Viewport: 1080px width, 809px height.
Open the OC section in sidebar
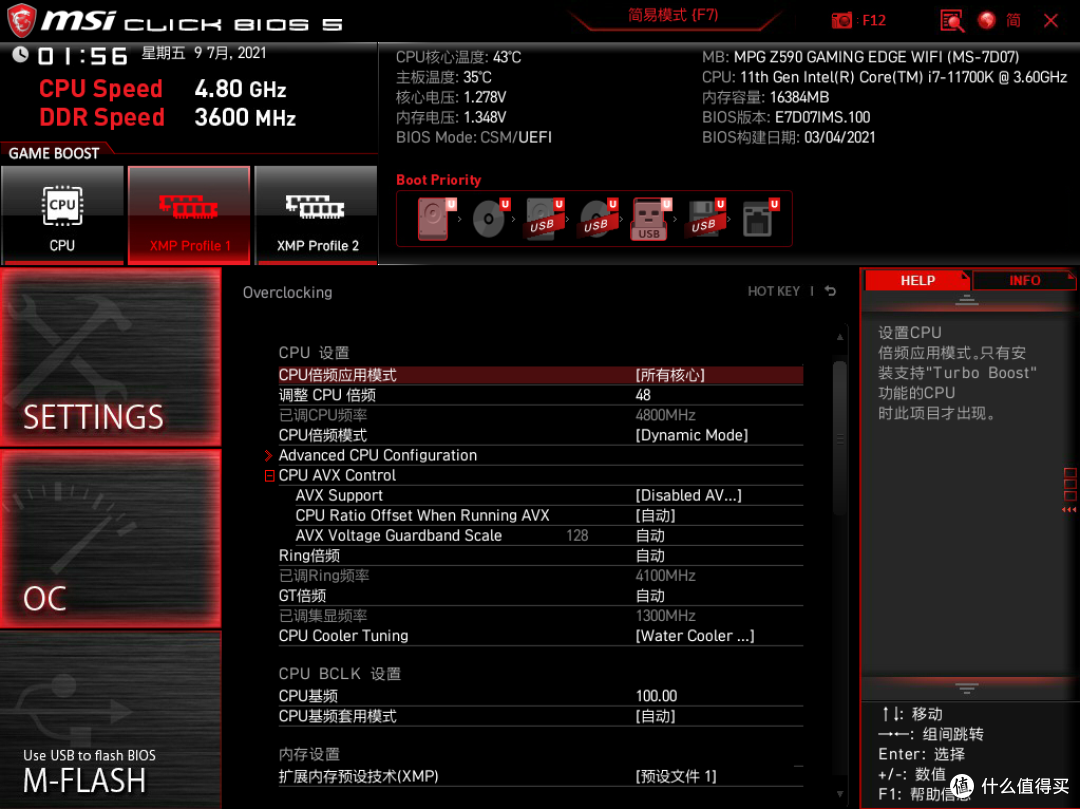click(x=110, y=540)
